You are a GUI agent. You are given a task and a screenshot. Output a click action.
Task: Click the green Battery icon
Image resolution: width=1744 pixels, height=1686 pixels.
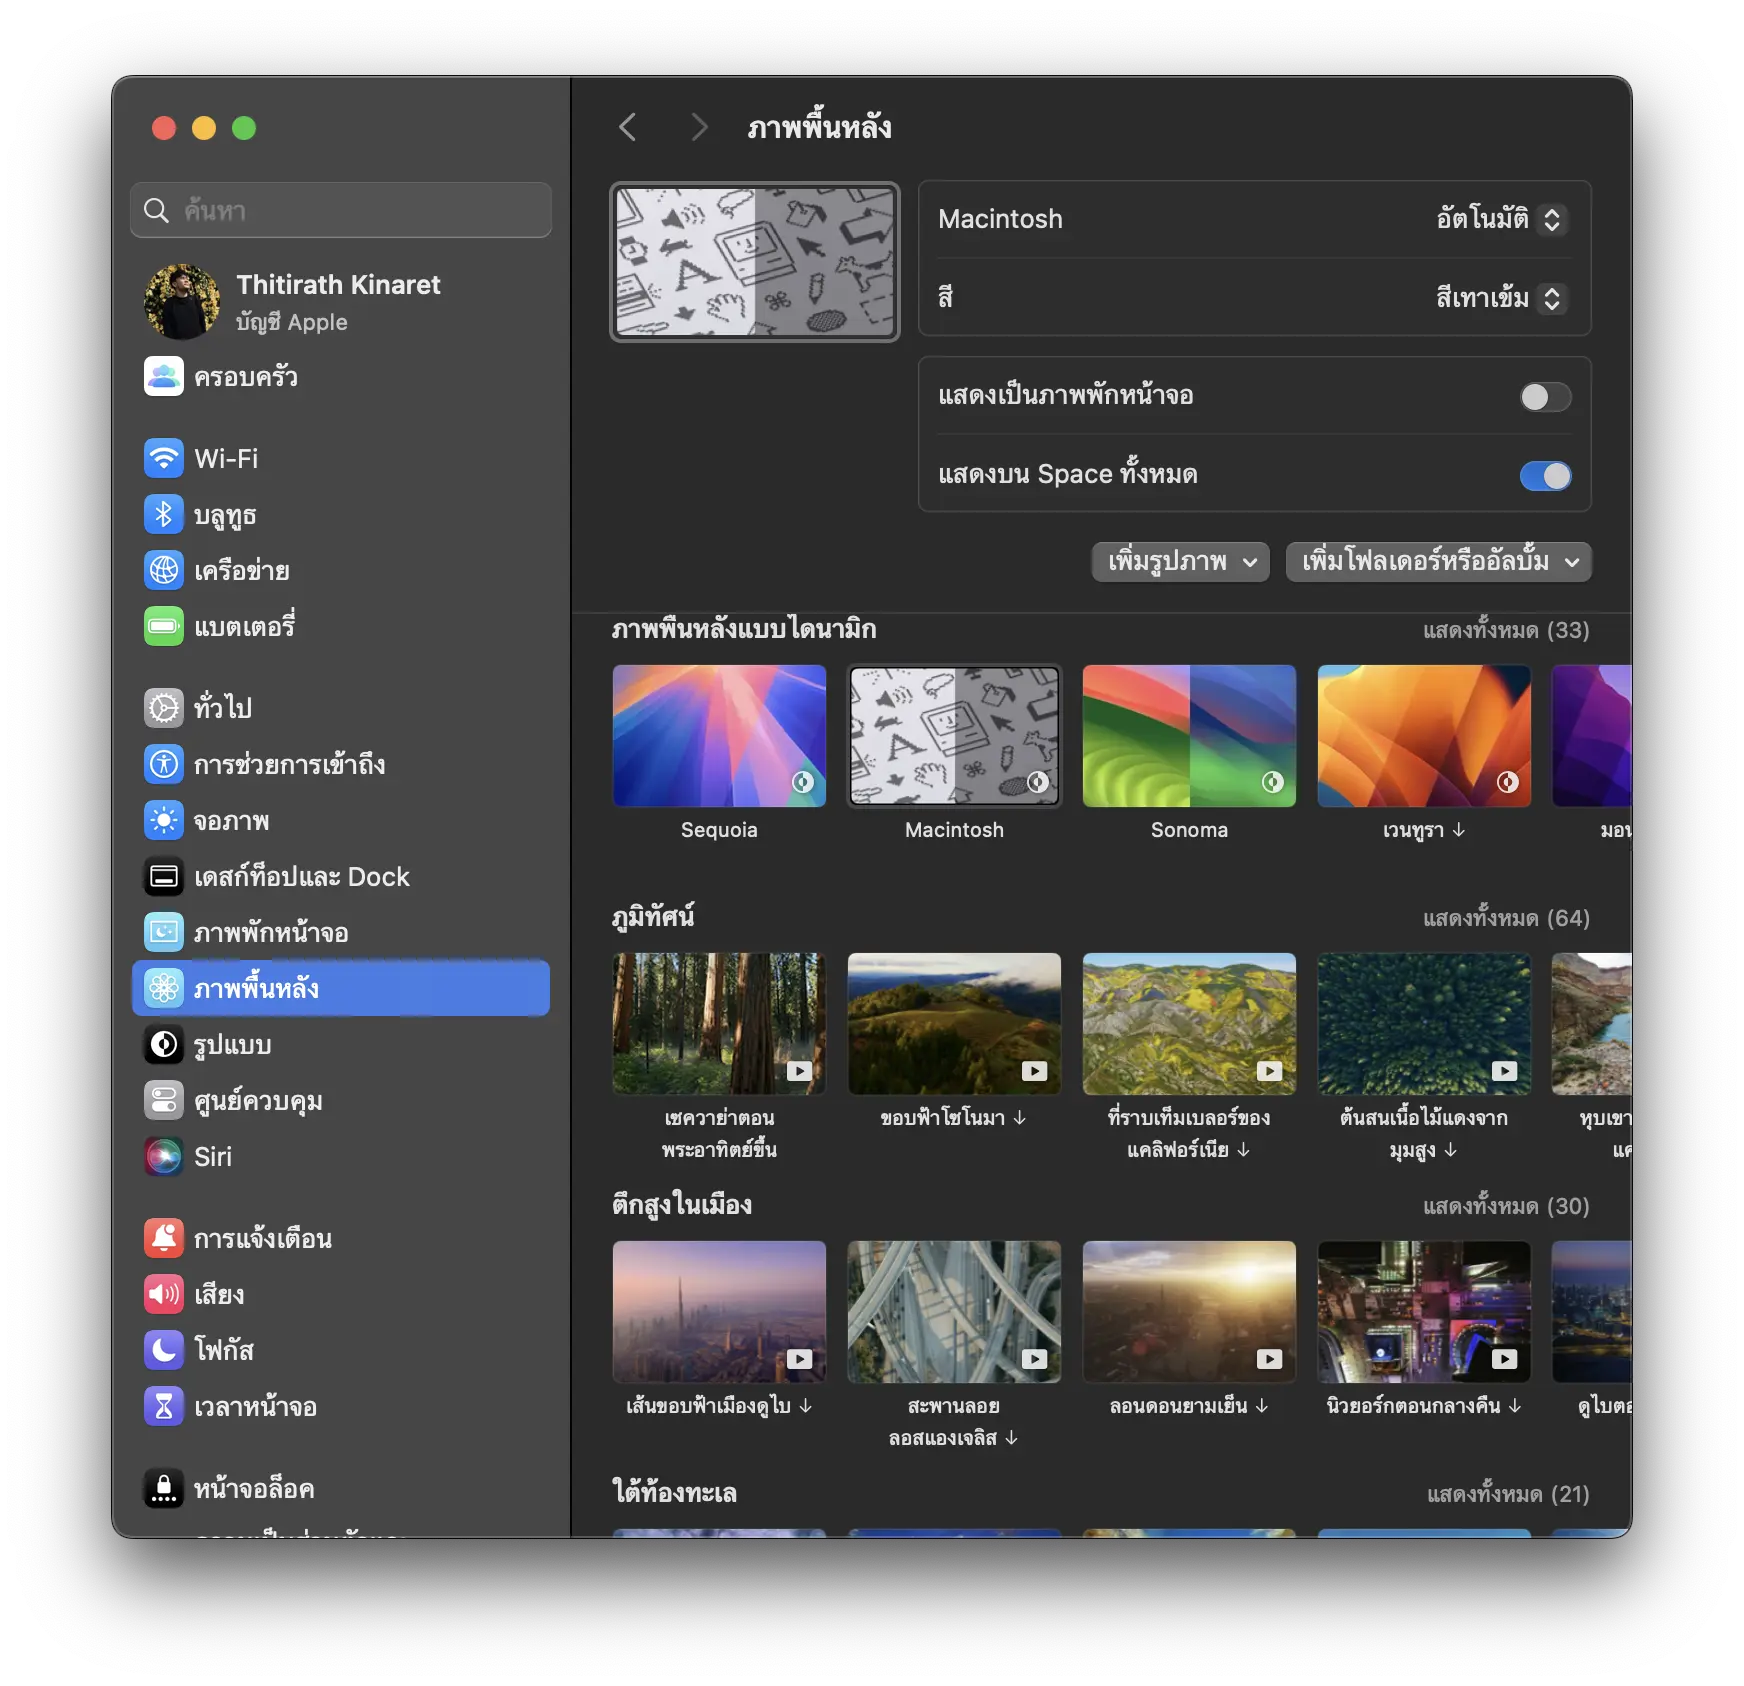tap(164, 627)
